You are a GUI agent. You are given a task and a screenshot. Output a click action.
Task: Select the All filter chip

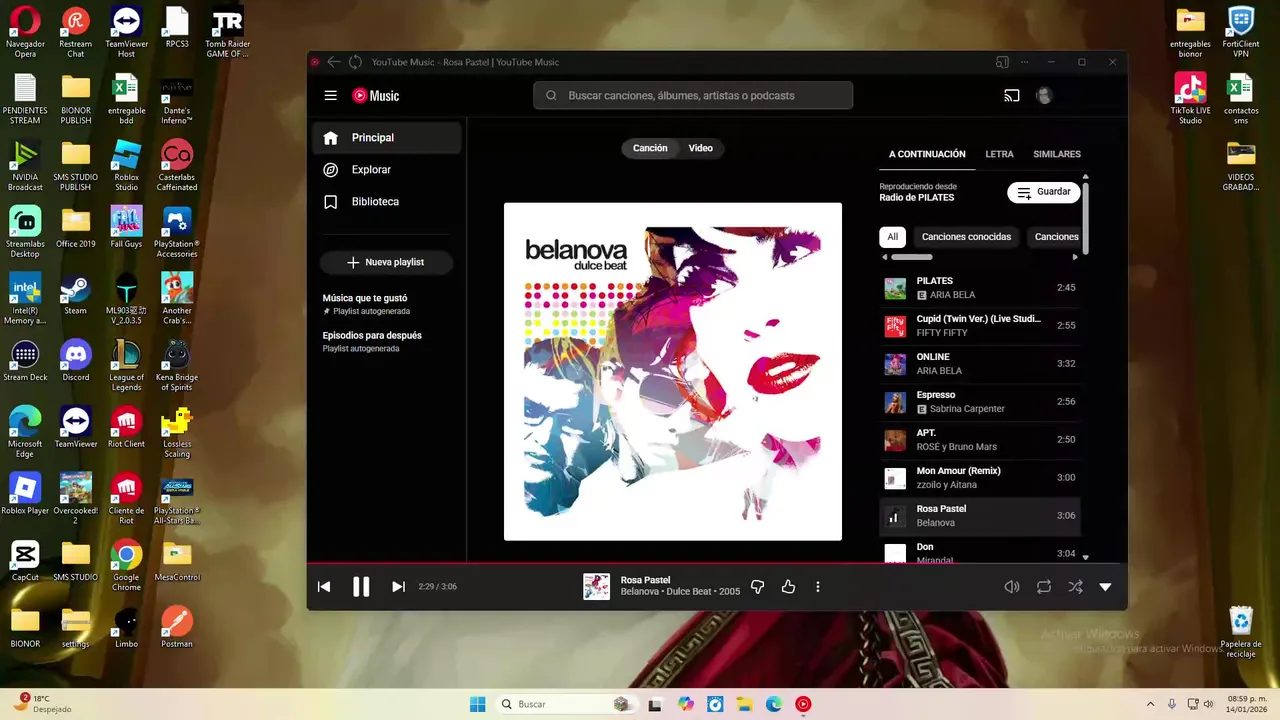pos(892,237)
